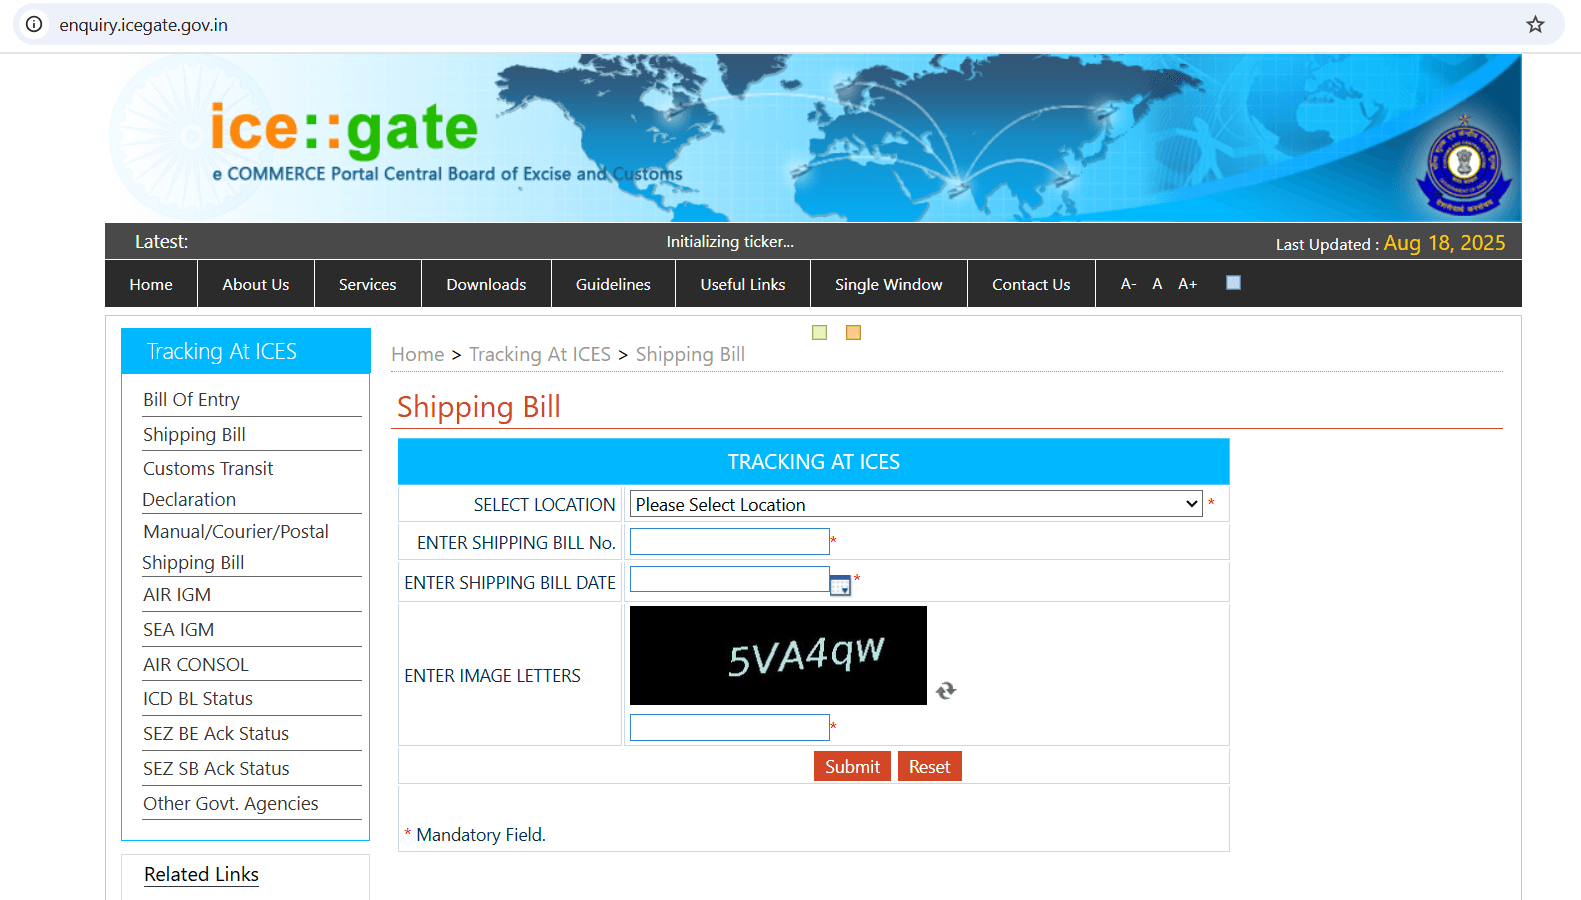The image size is (1581, 900).
Task: Open Bill Of Entry tracking
Action: (x=191, y=399)
